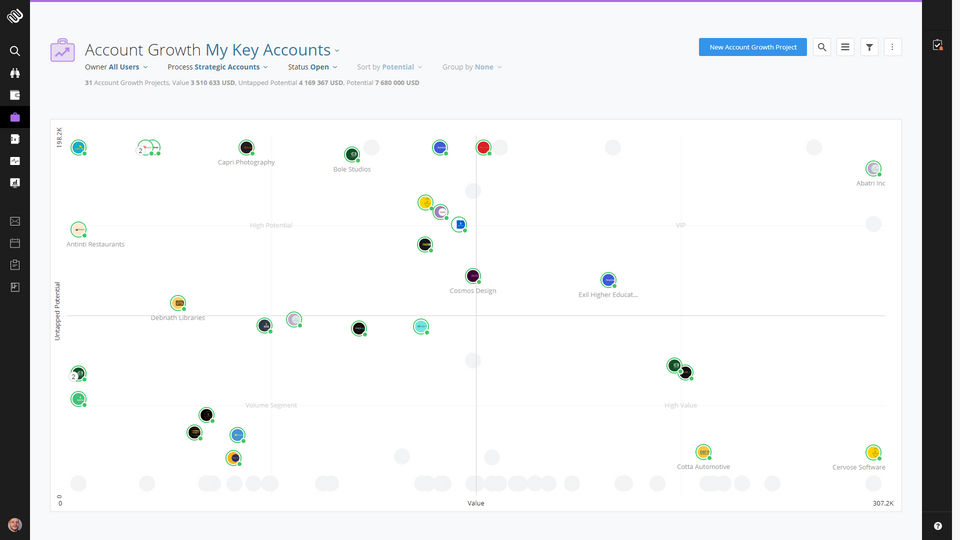Open the task checklist icon on right panel
The width and height of the screenshot is (960, 540).
point(937,45)
